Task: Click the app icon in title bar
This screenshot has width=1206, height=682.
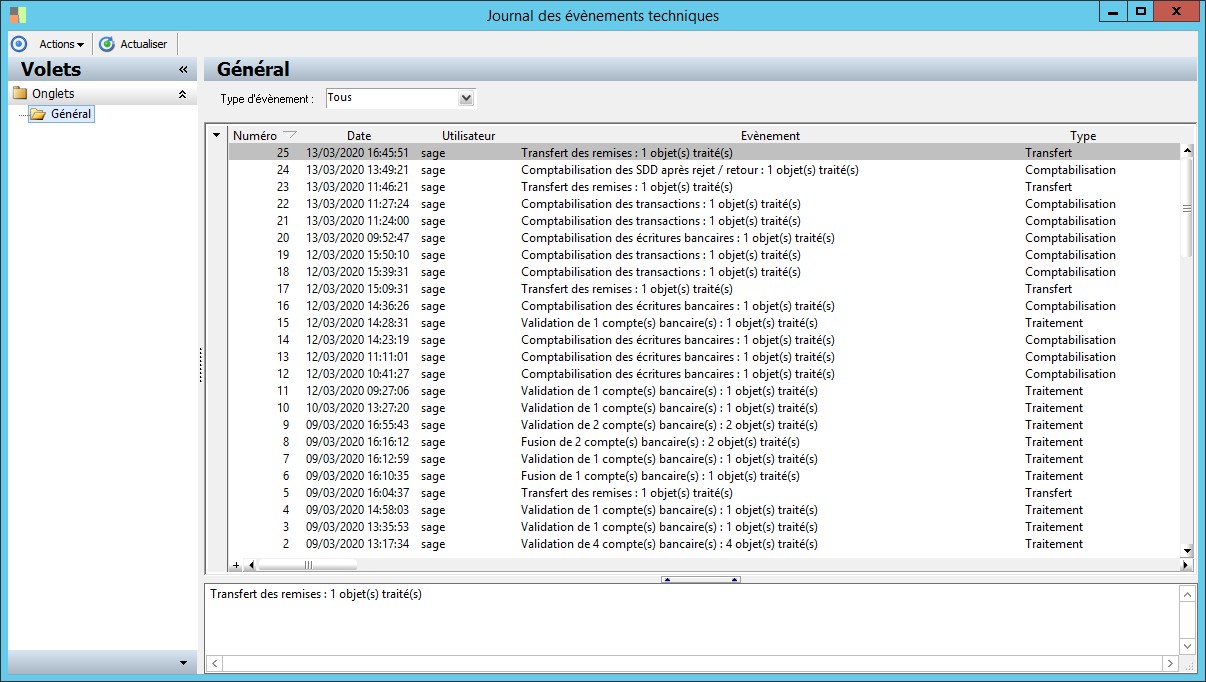Action: [18, 15]
